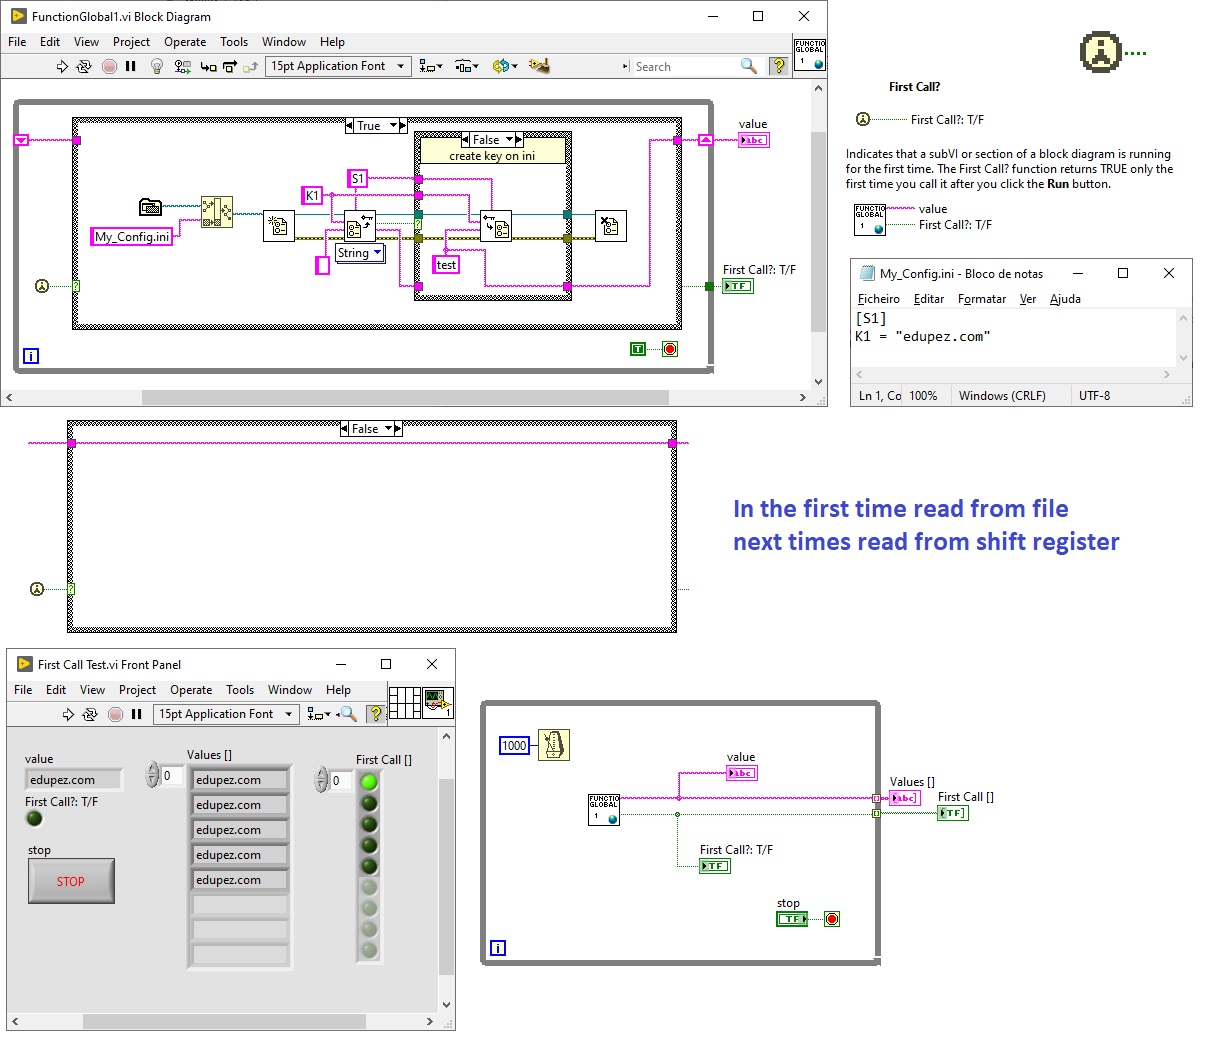The height and width of the screenshot is (1050, 1206).
Task: Open the Tools menu in the Block Diagram window
Action: pyautogui.click(x=234, y=42)
